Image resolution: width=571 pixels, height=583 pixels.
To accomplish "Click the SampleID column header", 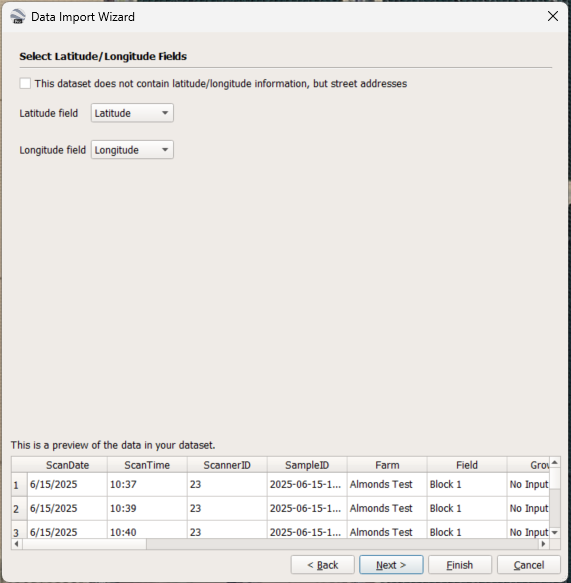I will click(307, 465).
